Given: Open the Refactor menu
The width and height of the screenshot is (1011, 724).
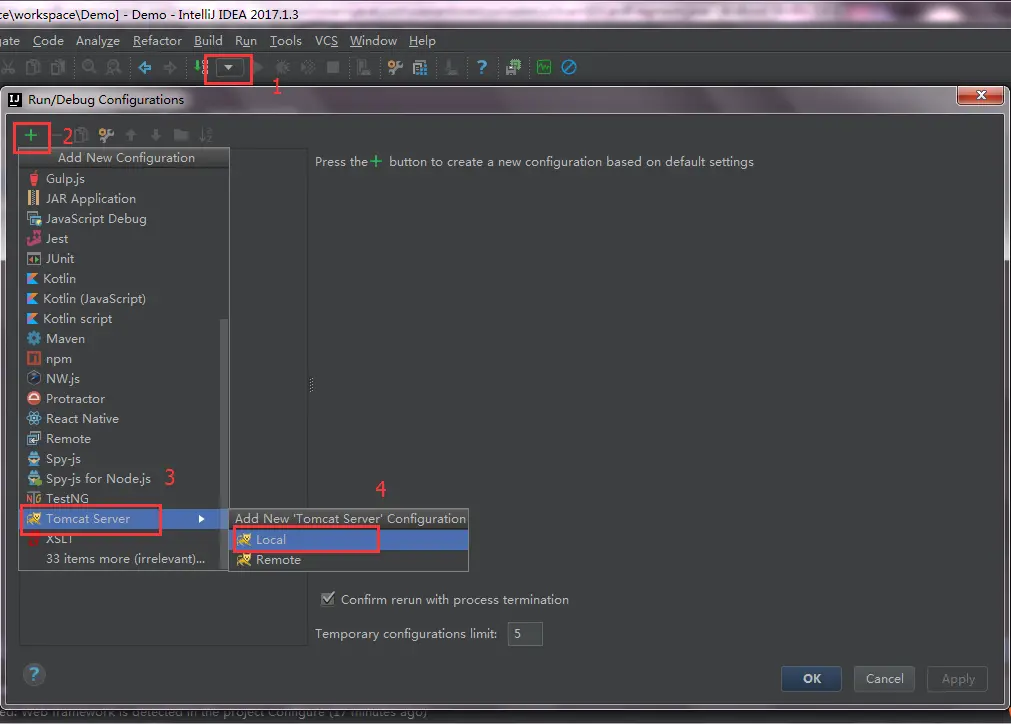Looking at the screenshot, I should tap(157, 41).
